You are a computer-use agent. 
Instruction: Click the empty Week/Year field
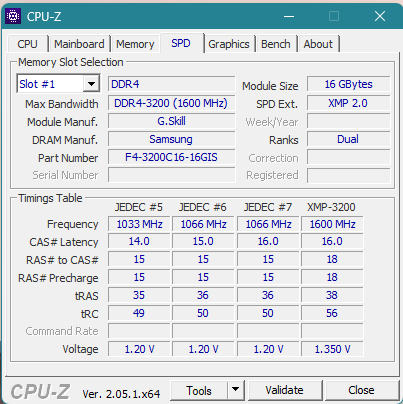point(349,121)
